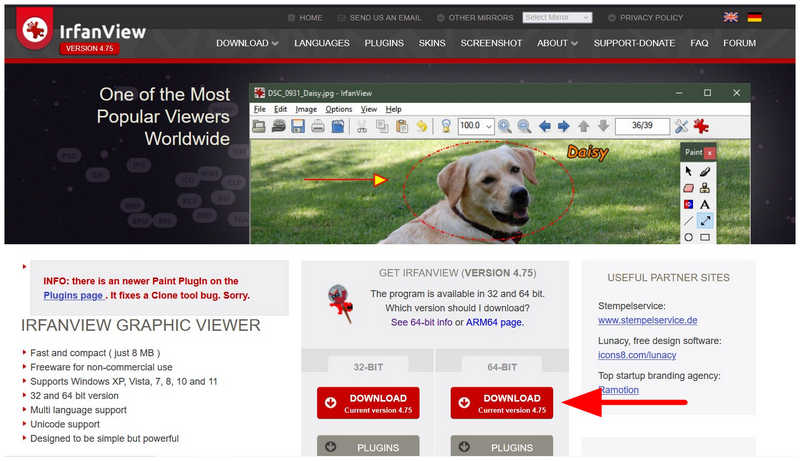Expand the ABOUT navigation menu
800x461 pixels.
point(557,43)
